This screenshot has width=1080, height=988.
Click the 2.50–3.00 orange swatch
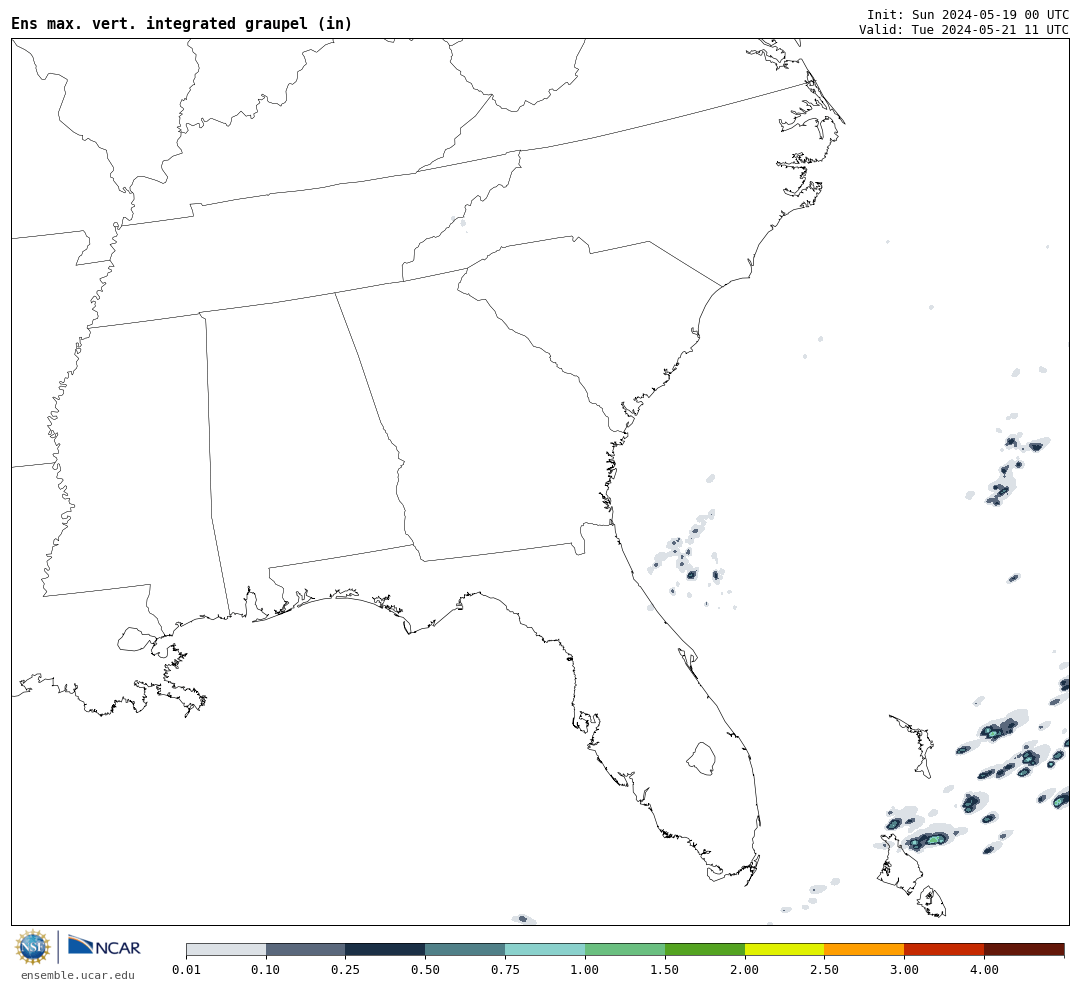[x=864, y=949]
